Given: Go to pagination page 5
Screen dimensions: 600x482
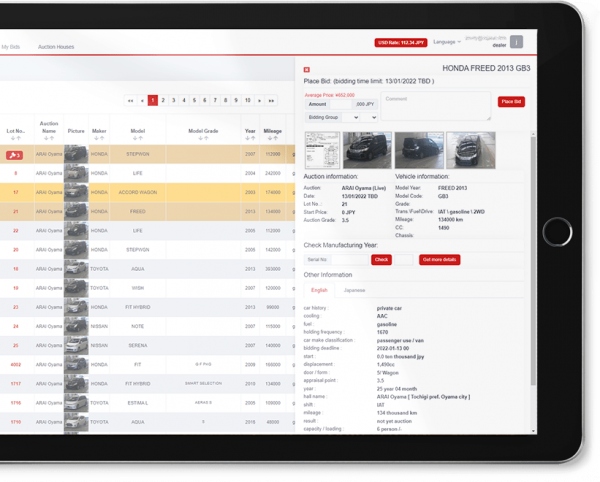Looking at the screenshot, I should click(x=194, y=101).
